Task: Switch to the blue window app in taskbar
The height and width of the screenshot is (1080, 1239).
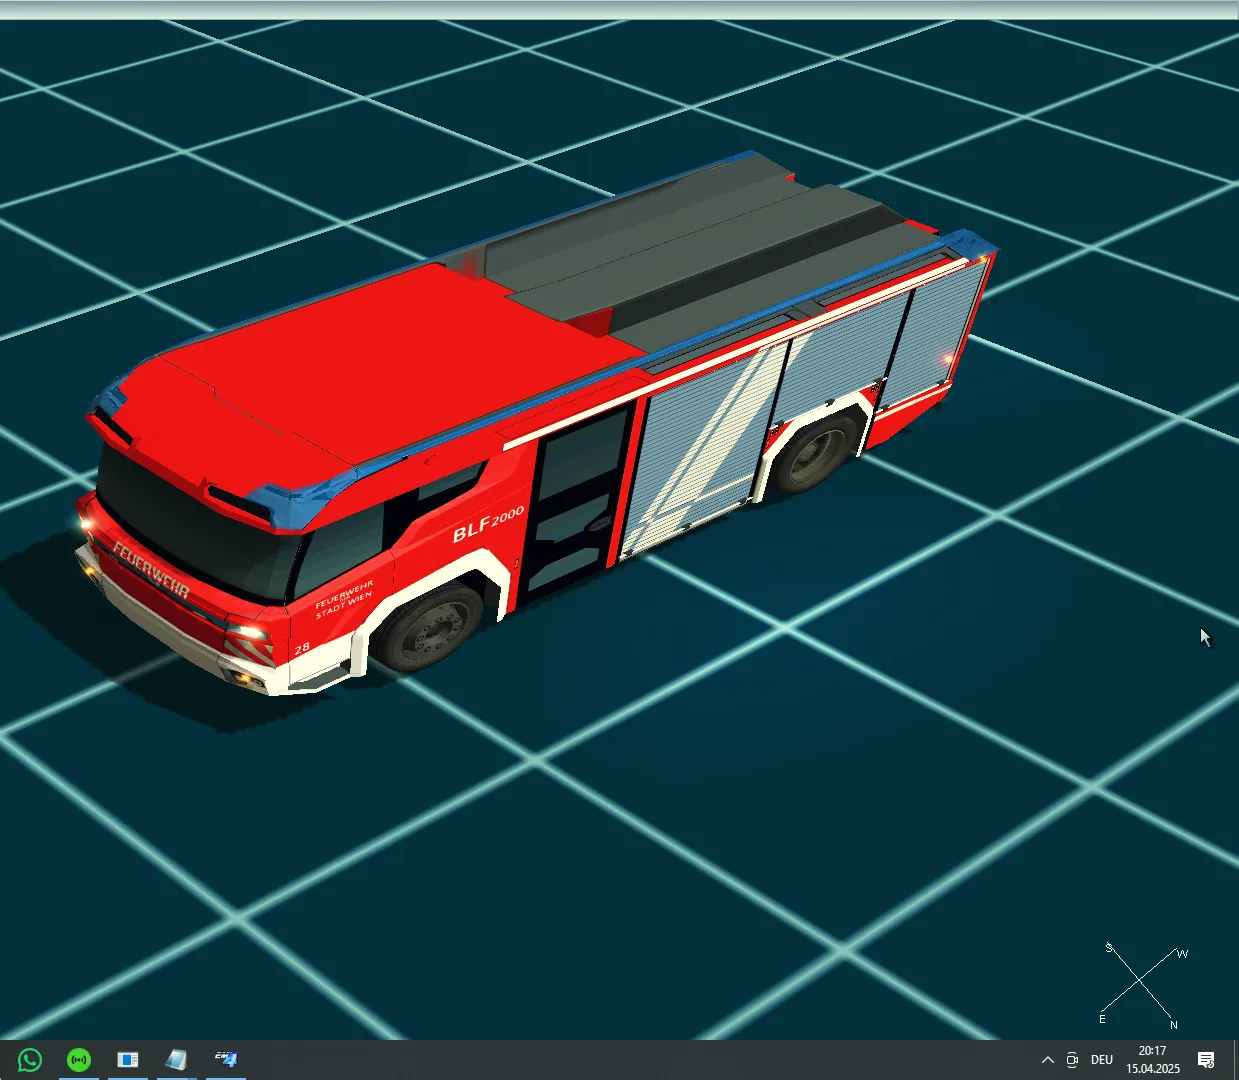Action: pos(128,1059)
